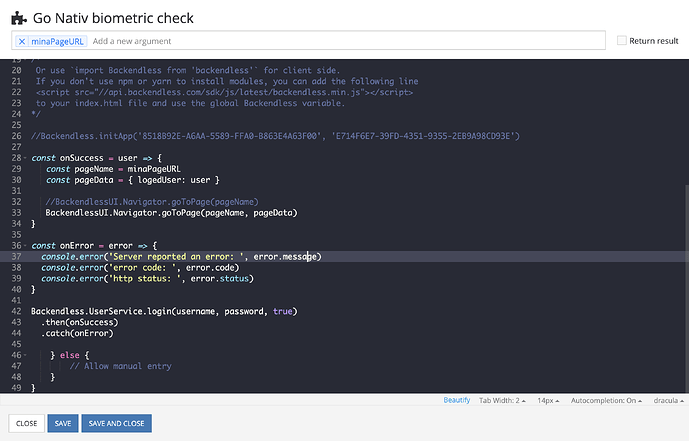Click line number 42 in the gutter
The image size is (689, 441).
click(x=16, y=311)
